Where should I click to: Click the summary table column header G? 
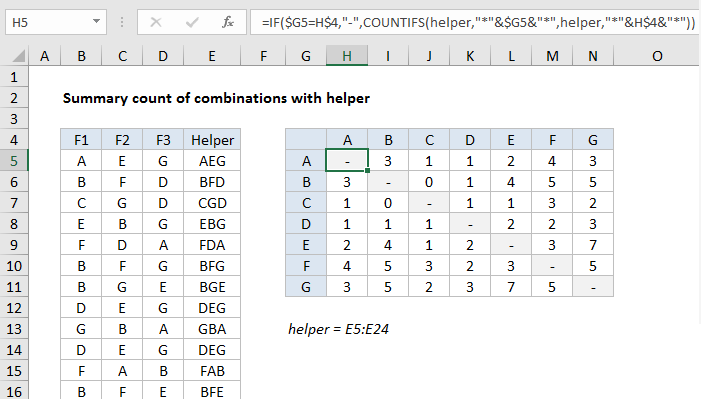click(593, 140)
